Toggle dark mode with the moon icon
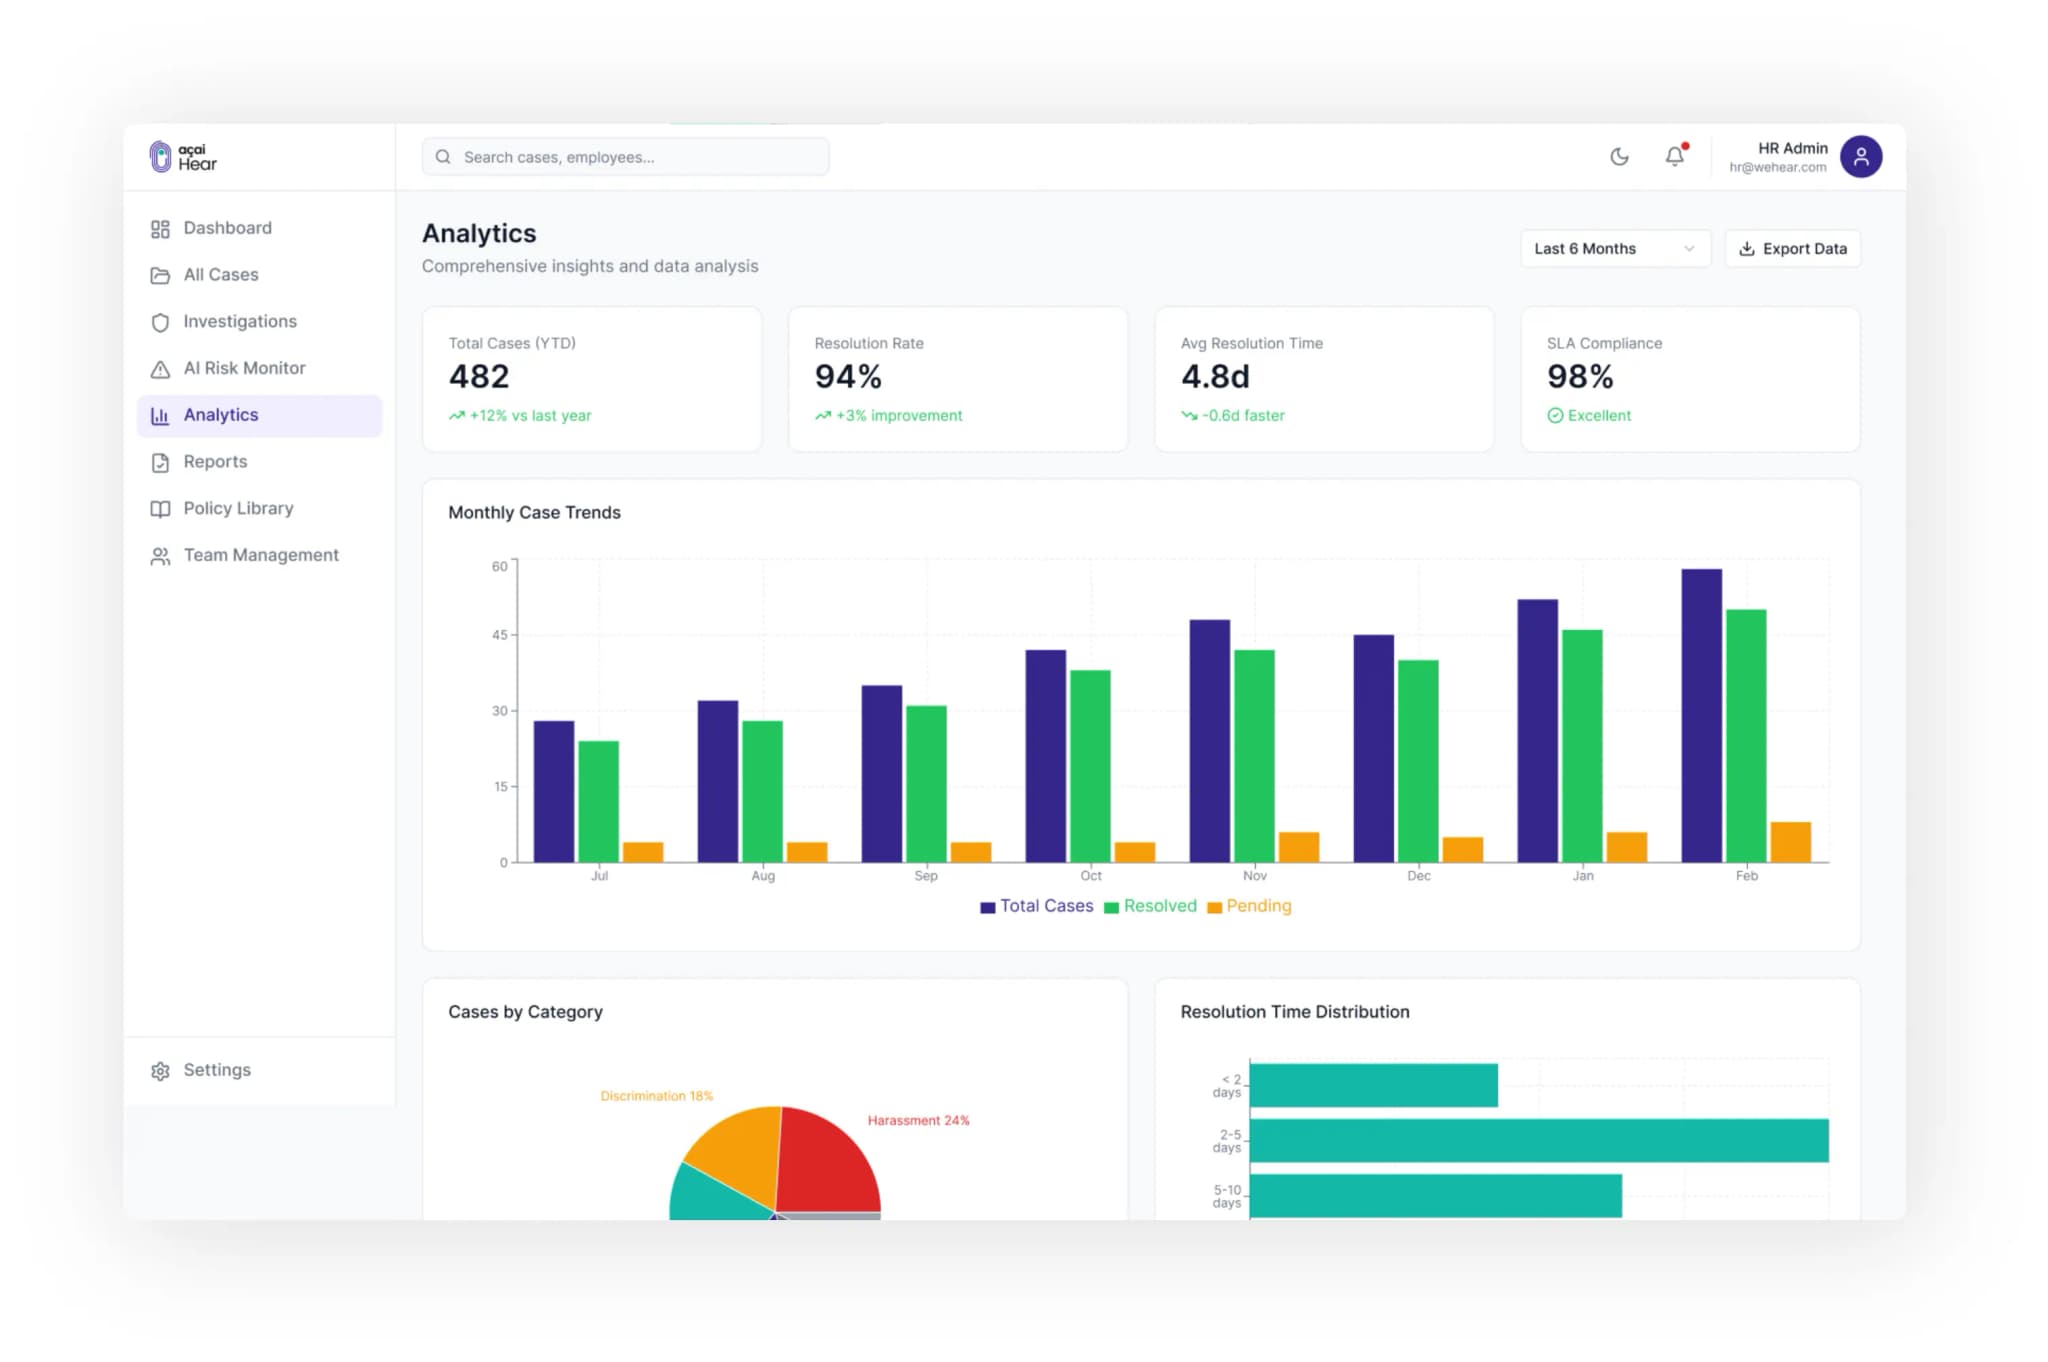 1619,157
